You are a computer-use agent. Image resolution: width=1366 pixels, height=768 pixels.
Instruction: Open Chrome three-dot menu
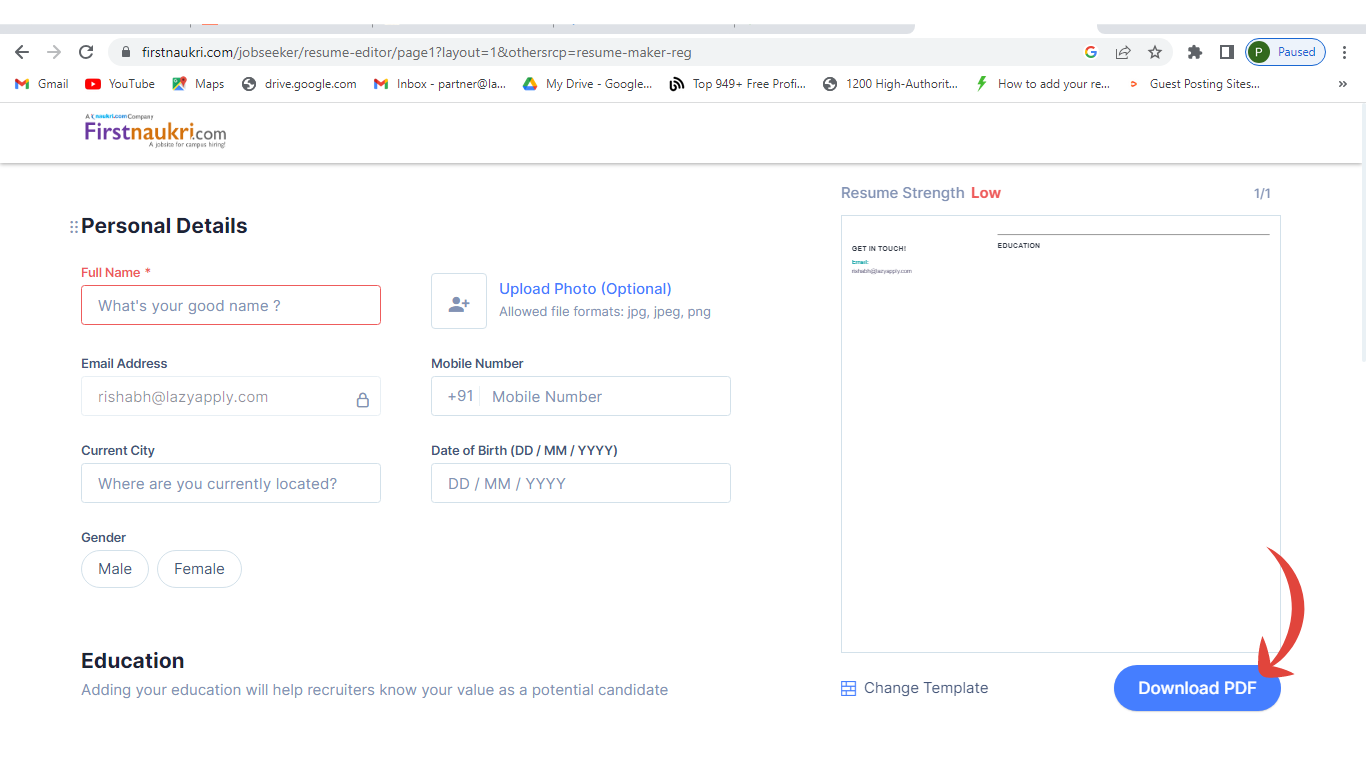(1344, 52)
